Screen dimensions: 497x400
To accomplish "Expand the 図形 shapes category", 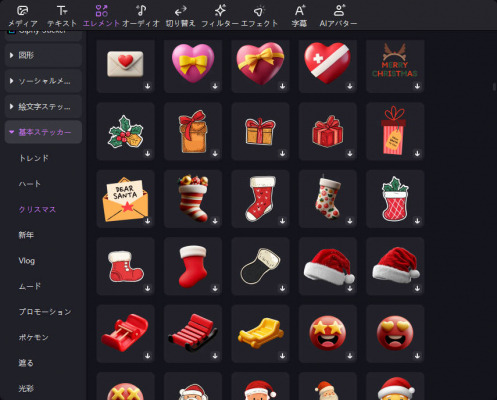I will 43,55.
